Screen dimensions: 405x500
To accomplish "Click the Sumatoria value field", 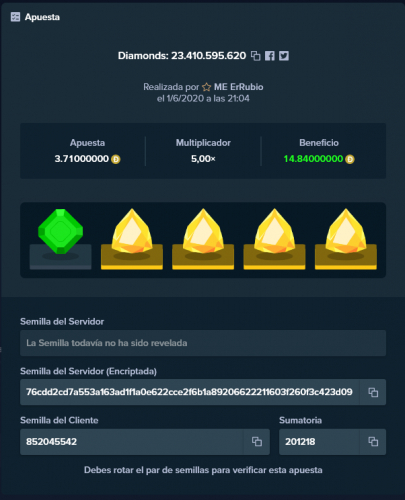I will pyautogui.click(x=319, y=442).
